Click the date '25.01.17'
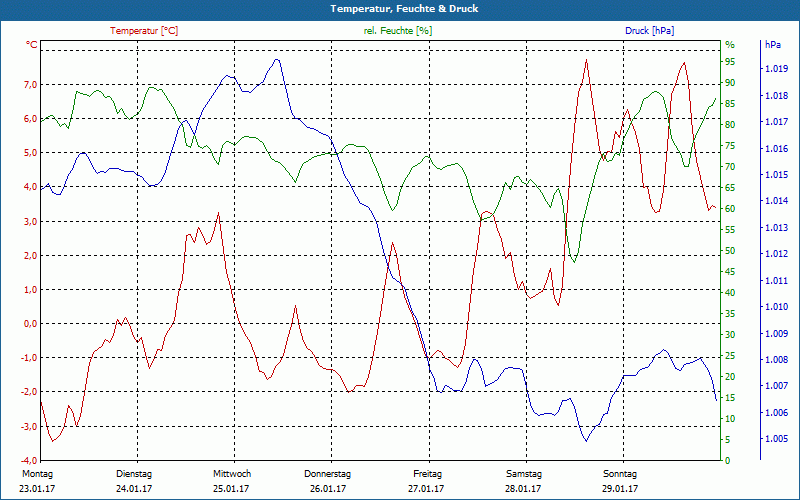This screenshot has height=500, width=800. pyautogui.click(x=231, y=489)
